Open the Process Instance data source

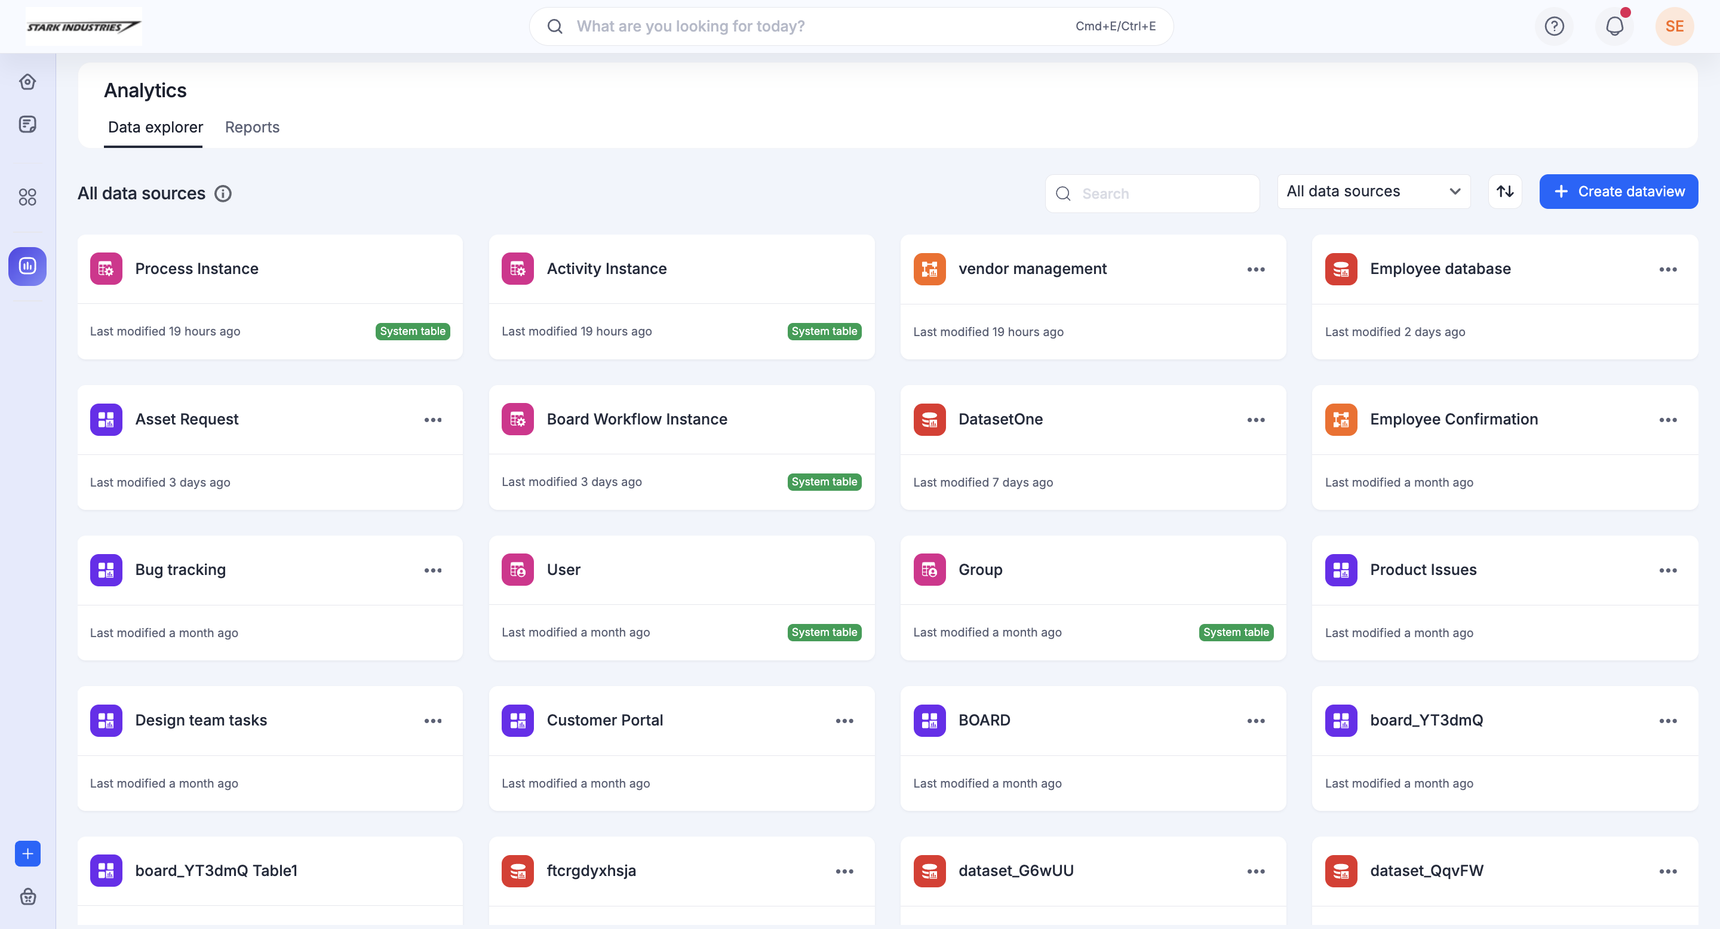coord(197,269)
